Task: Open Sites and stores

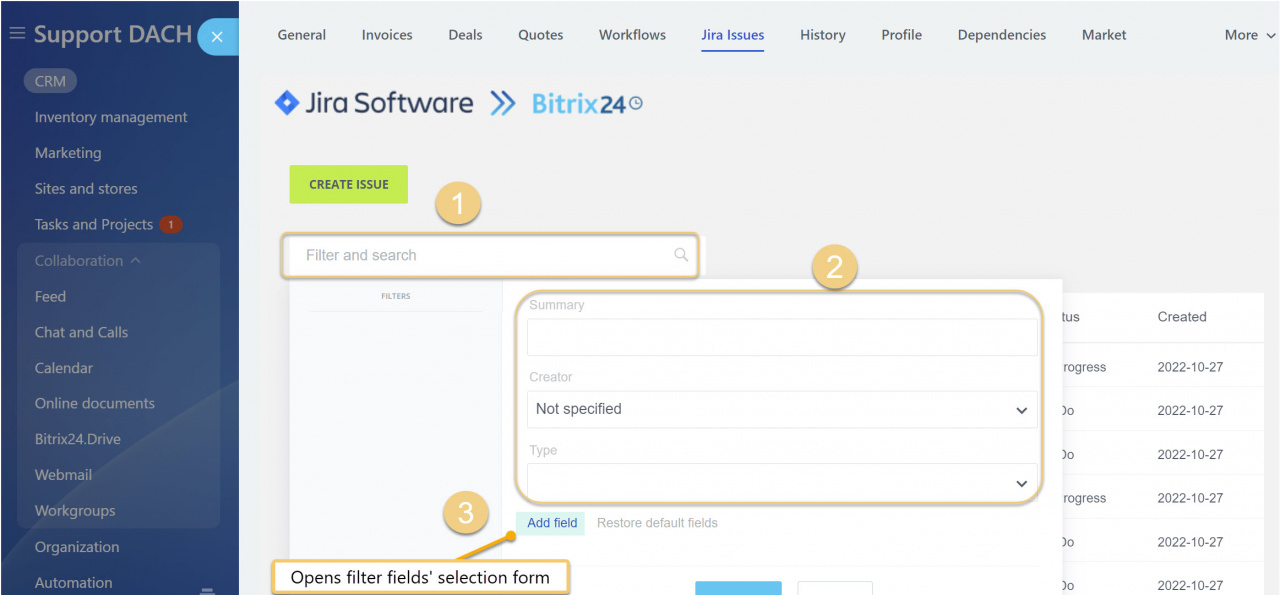Action: [86, 189]
